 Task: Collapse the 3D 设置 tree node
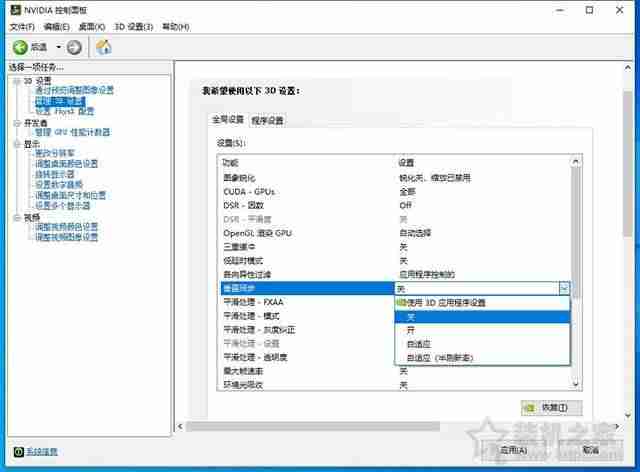pyautogui.click(x=17, y=81)
